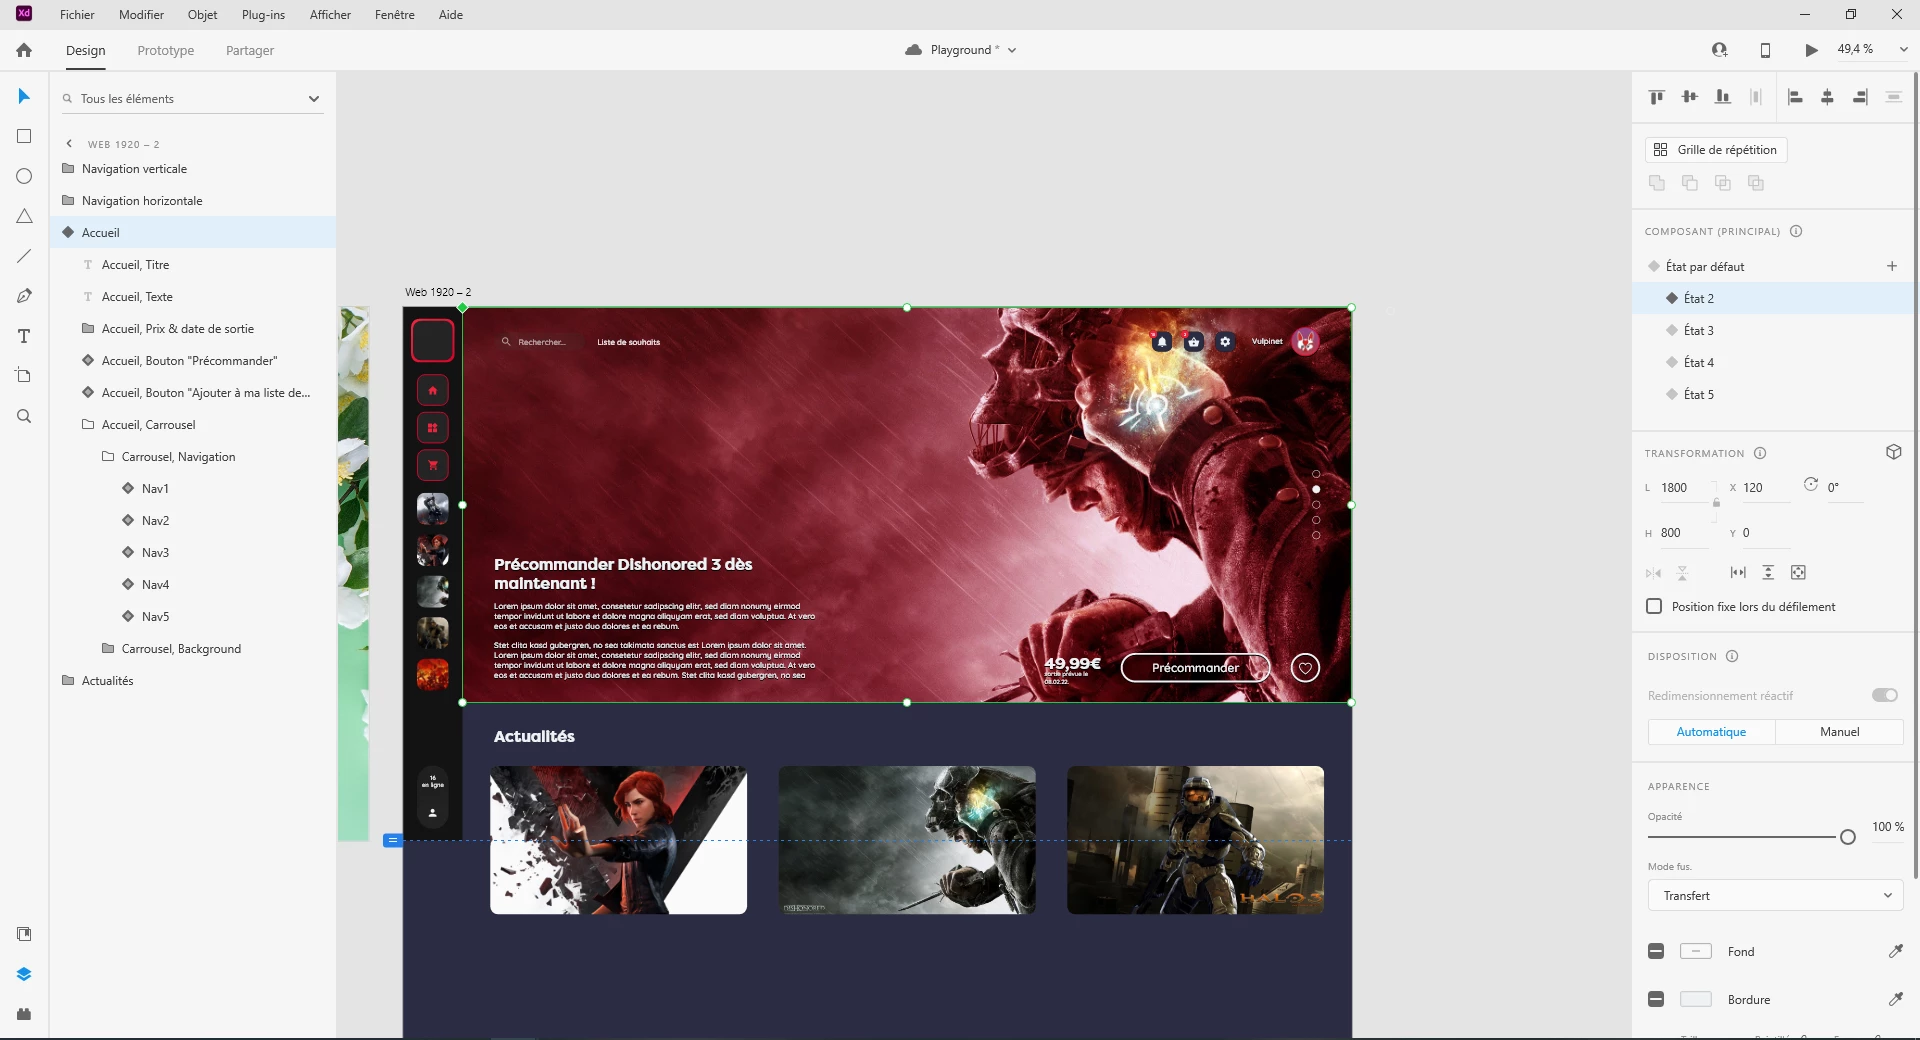The width and height of the screenshot is (1920, 1040).
Task: Open the Tous les éléments filter dropdown
Action: (314, 99)
